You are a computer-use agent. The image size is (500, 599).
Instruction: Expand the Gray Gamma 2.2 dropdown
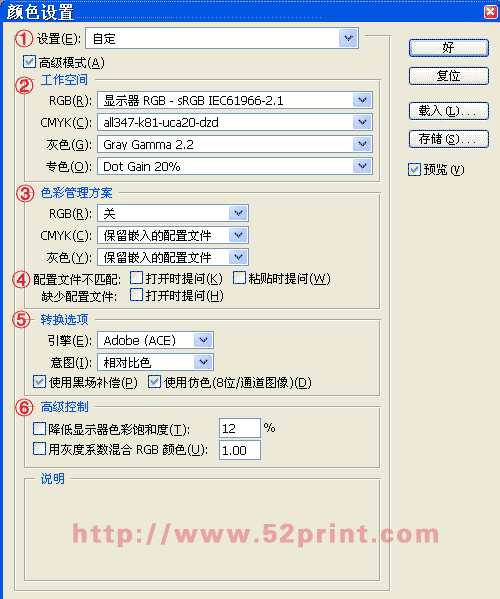point(235,144)
